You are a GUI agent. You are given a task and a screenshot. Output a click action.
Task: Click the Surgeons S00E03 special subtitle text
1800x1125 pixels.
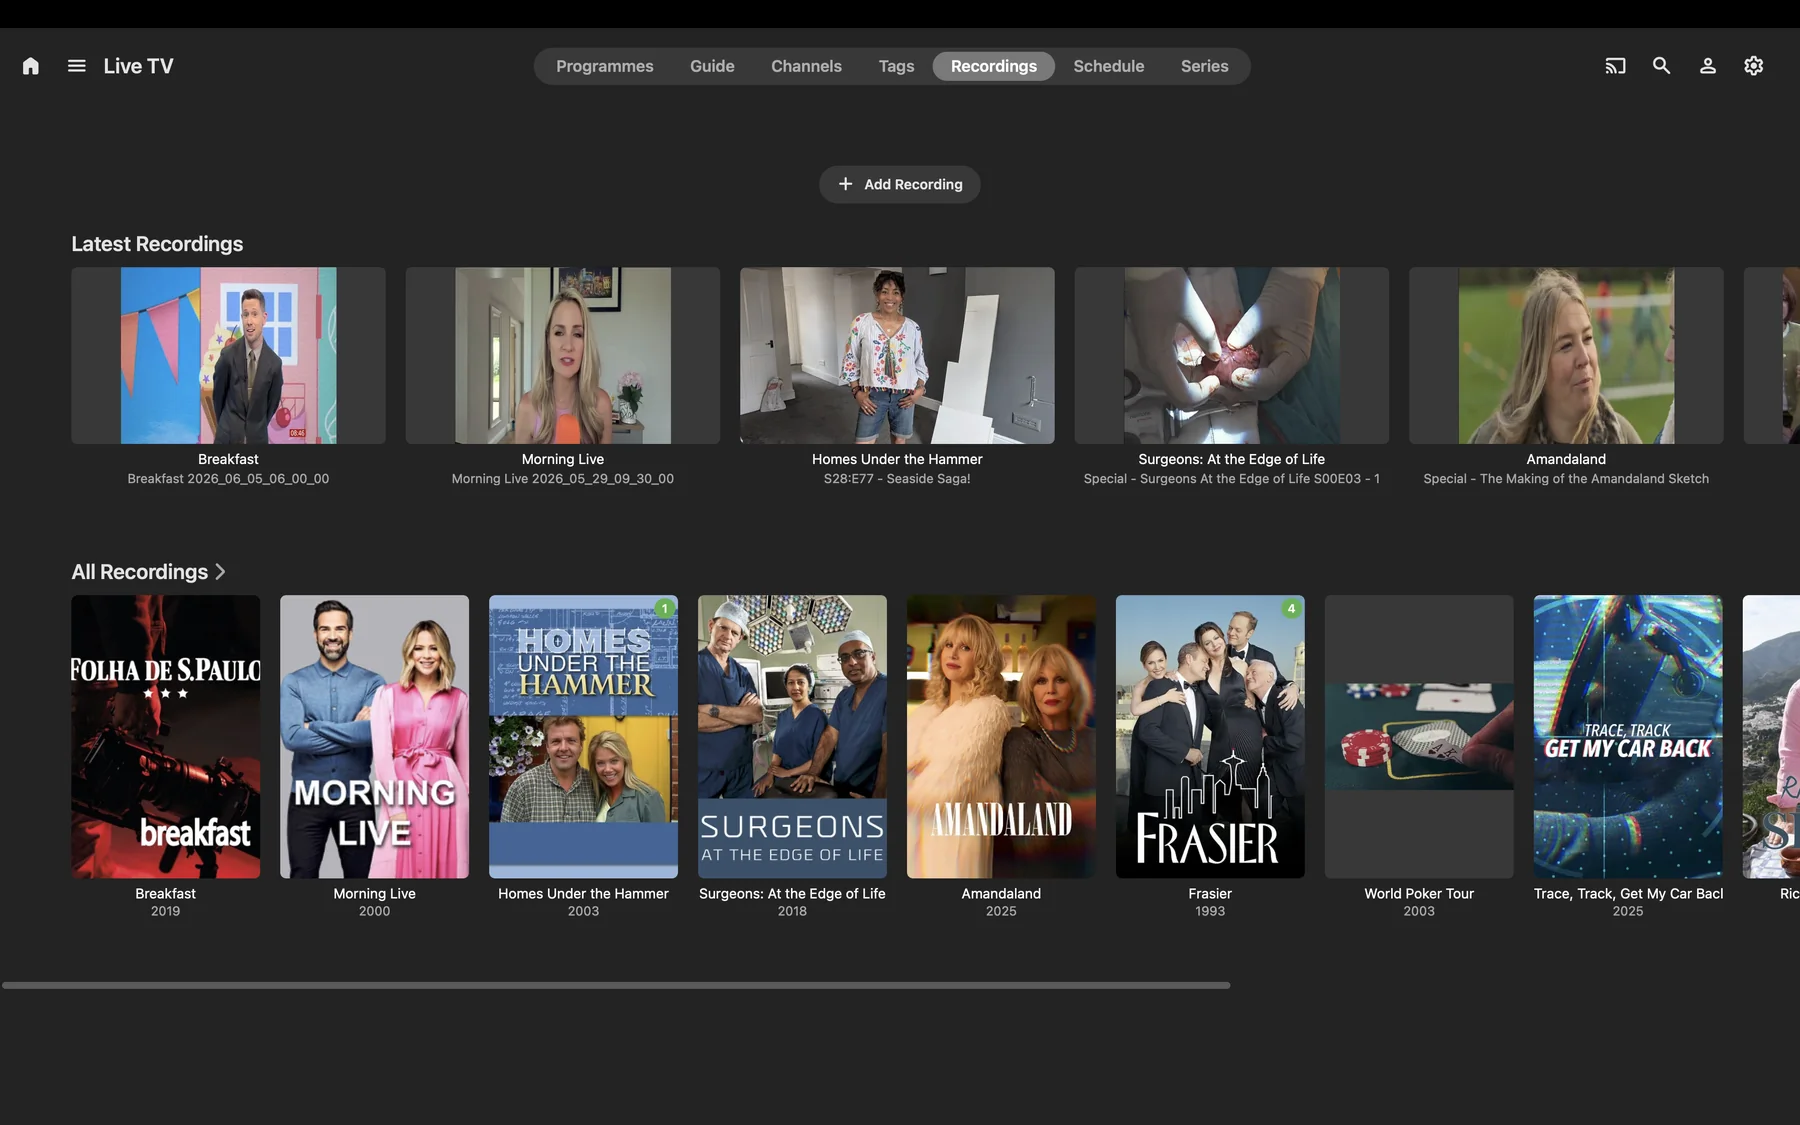[x=1231, y=479]
